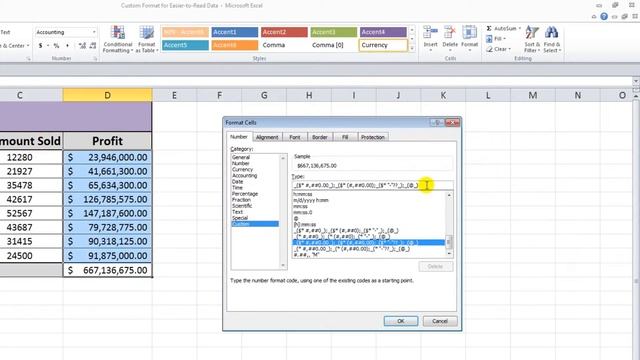Switch to Number tab in dialog
The image size is (640, 360).
[x=239, y=137]
